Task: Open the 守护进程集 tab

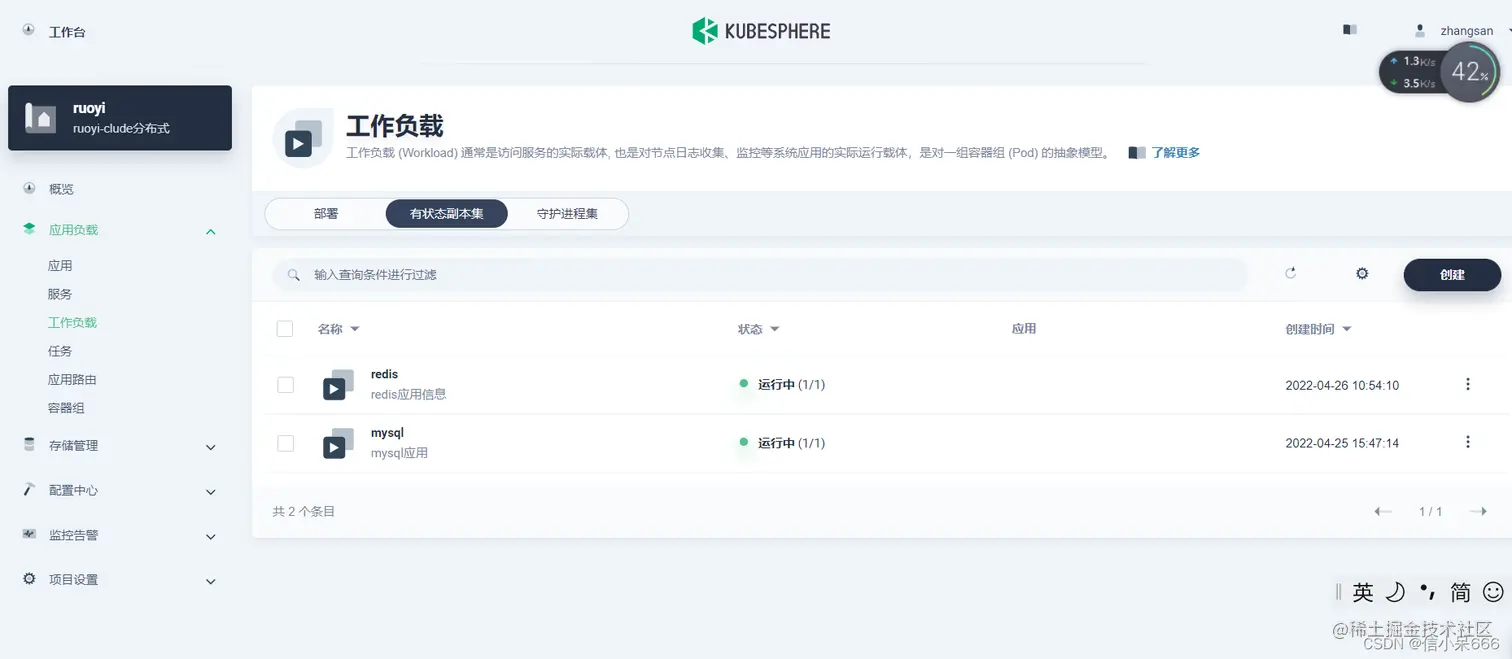Action: click(x=569, y=213)
